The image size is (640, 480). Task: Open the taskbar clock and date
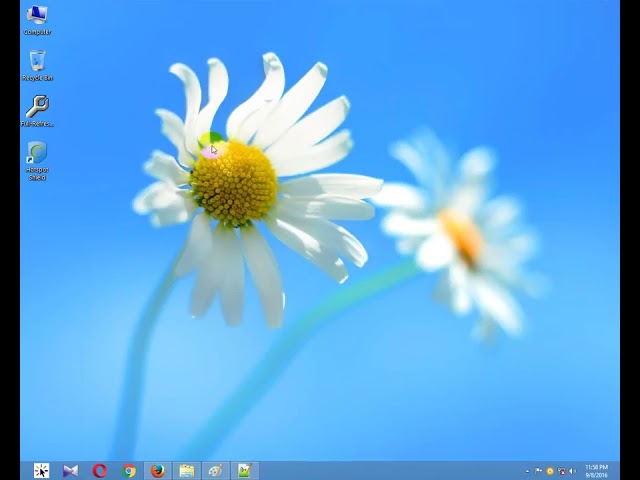coord(597,471)
